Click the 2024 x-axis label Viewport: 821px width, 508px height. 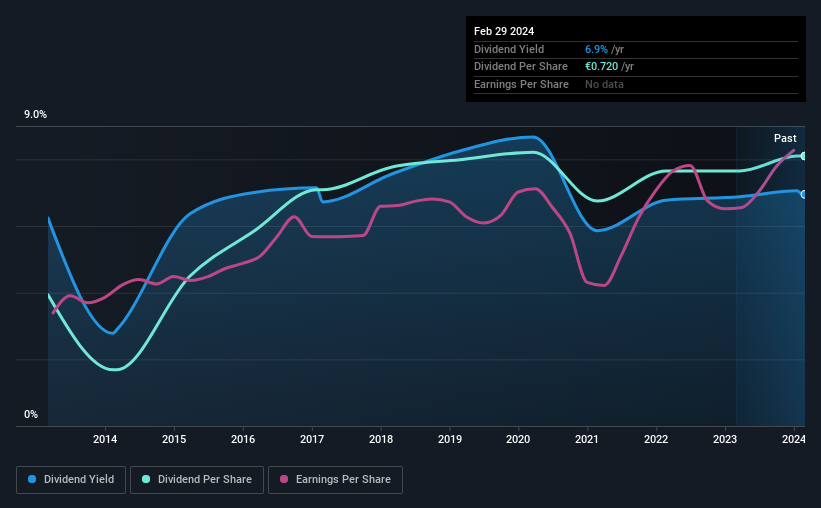click(x=793, y=439)
